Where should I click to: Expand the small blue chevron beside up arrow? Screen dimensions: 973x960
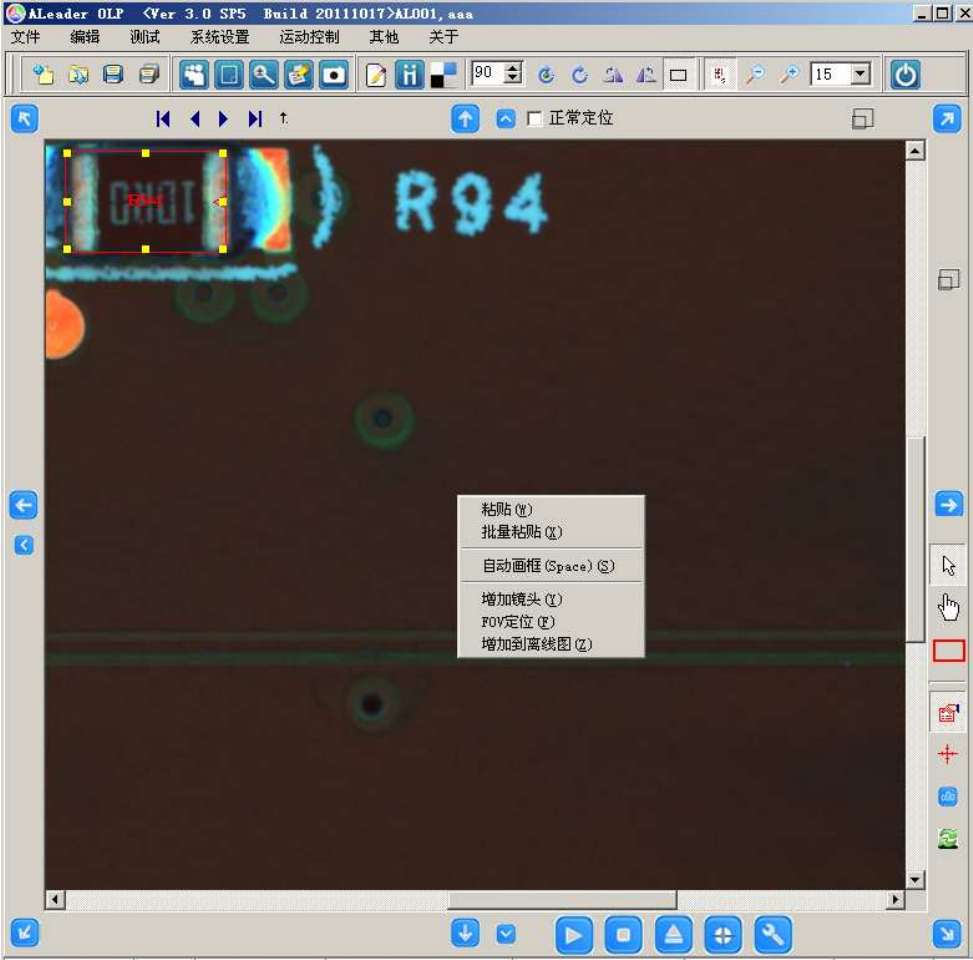pos(506,119)
